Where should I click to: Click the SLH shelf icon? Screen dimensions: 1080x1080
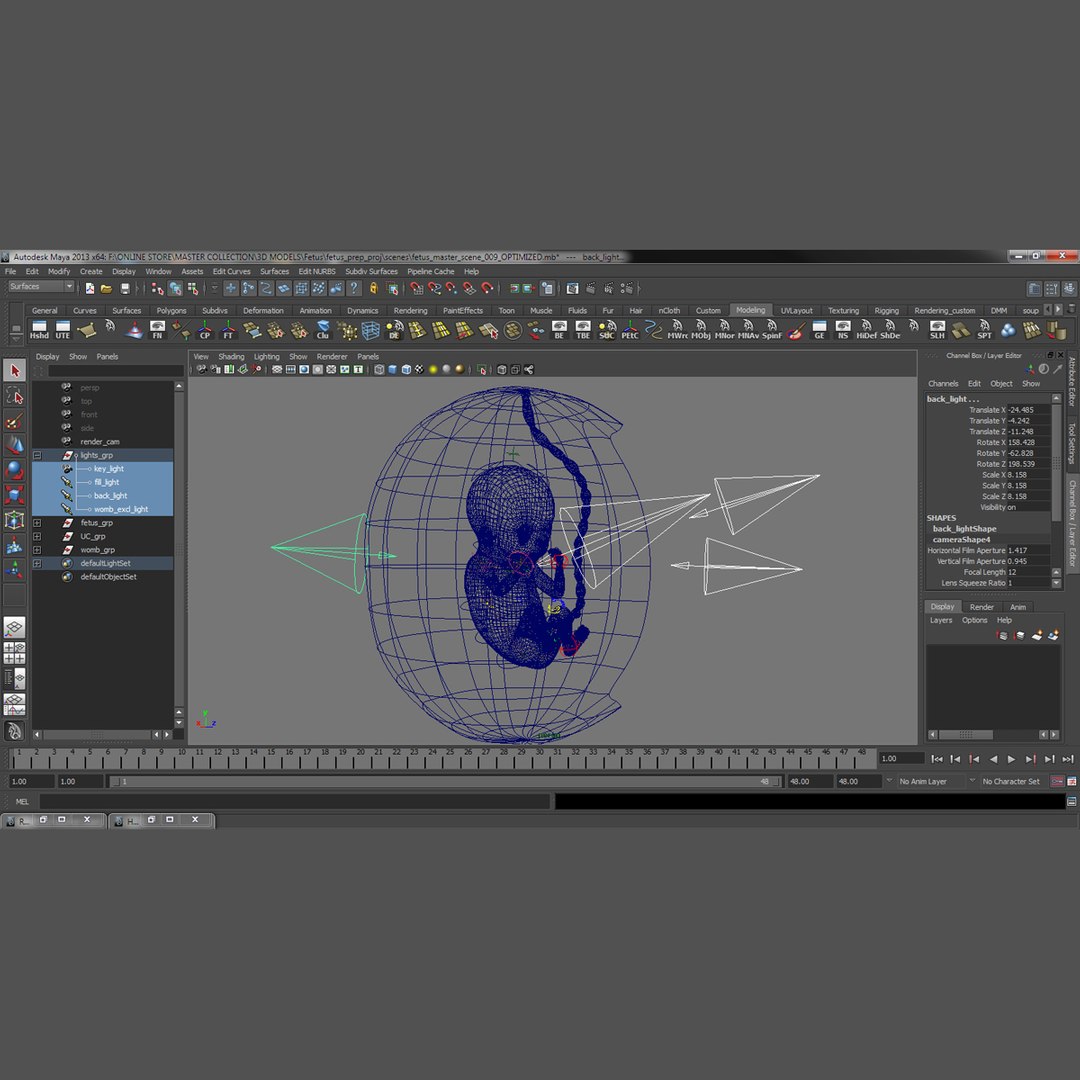coord(937,330)
